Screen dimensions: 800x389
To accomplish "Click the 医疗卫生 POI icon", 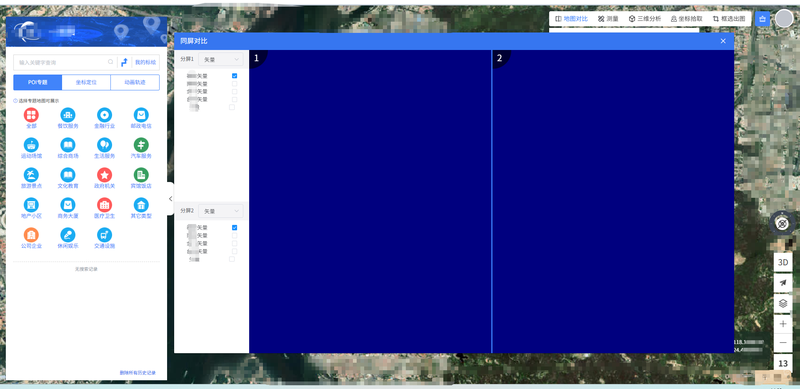I will pos(105,205).
